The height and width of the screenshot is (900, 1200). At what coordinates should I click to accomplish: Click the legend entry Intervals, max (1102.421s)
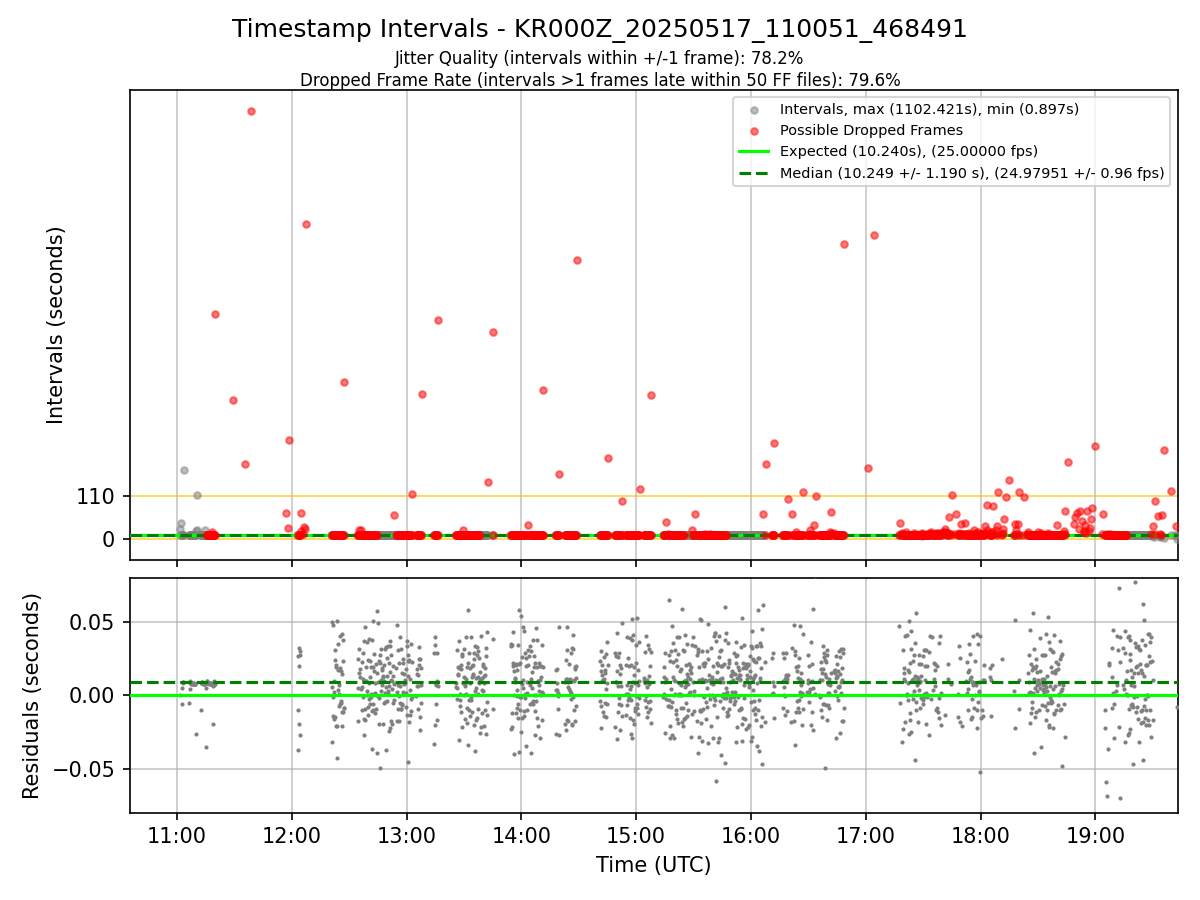(929, 109)
